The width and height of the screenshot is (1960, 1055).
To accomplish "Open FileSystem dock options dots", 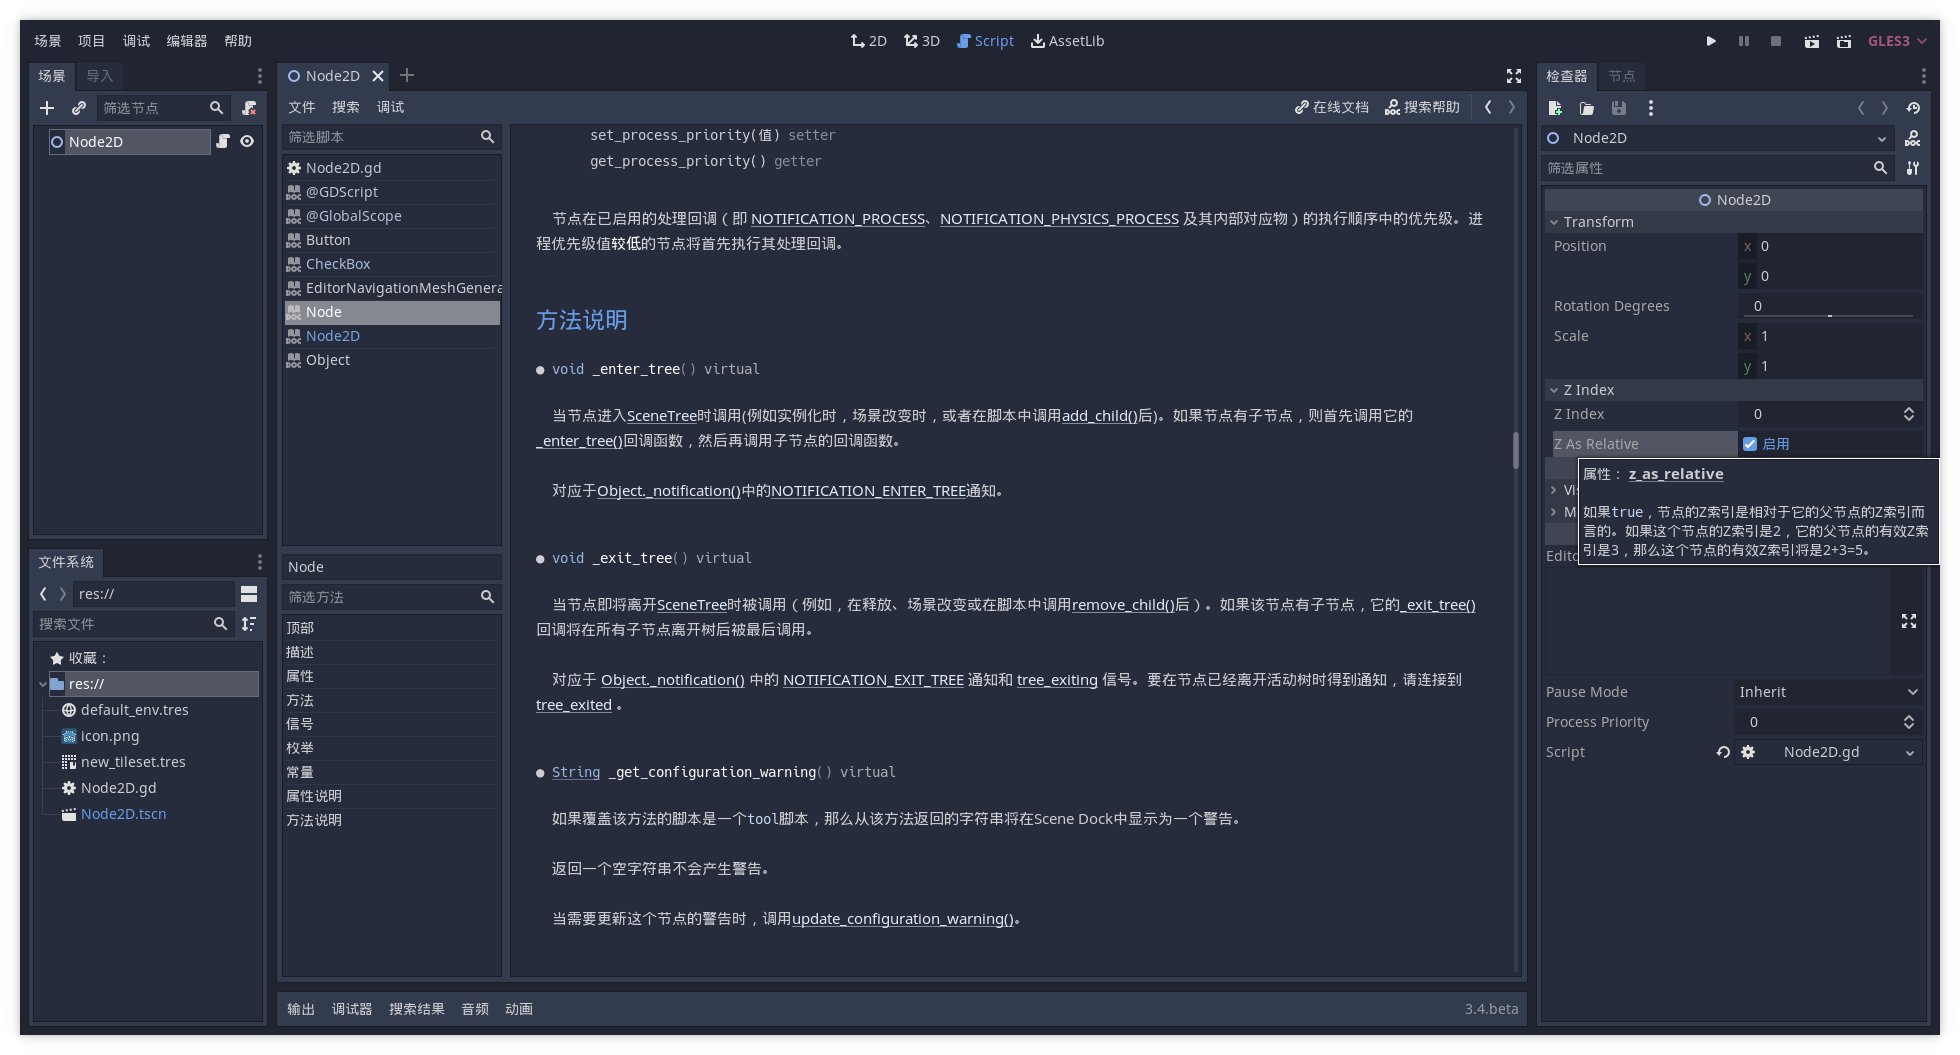I will pyautogui.click(x=260, y=562).
